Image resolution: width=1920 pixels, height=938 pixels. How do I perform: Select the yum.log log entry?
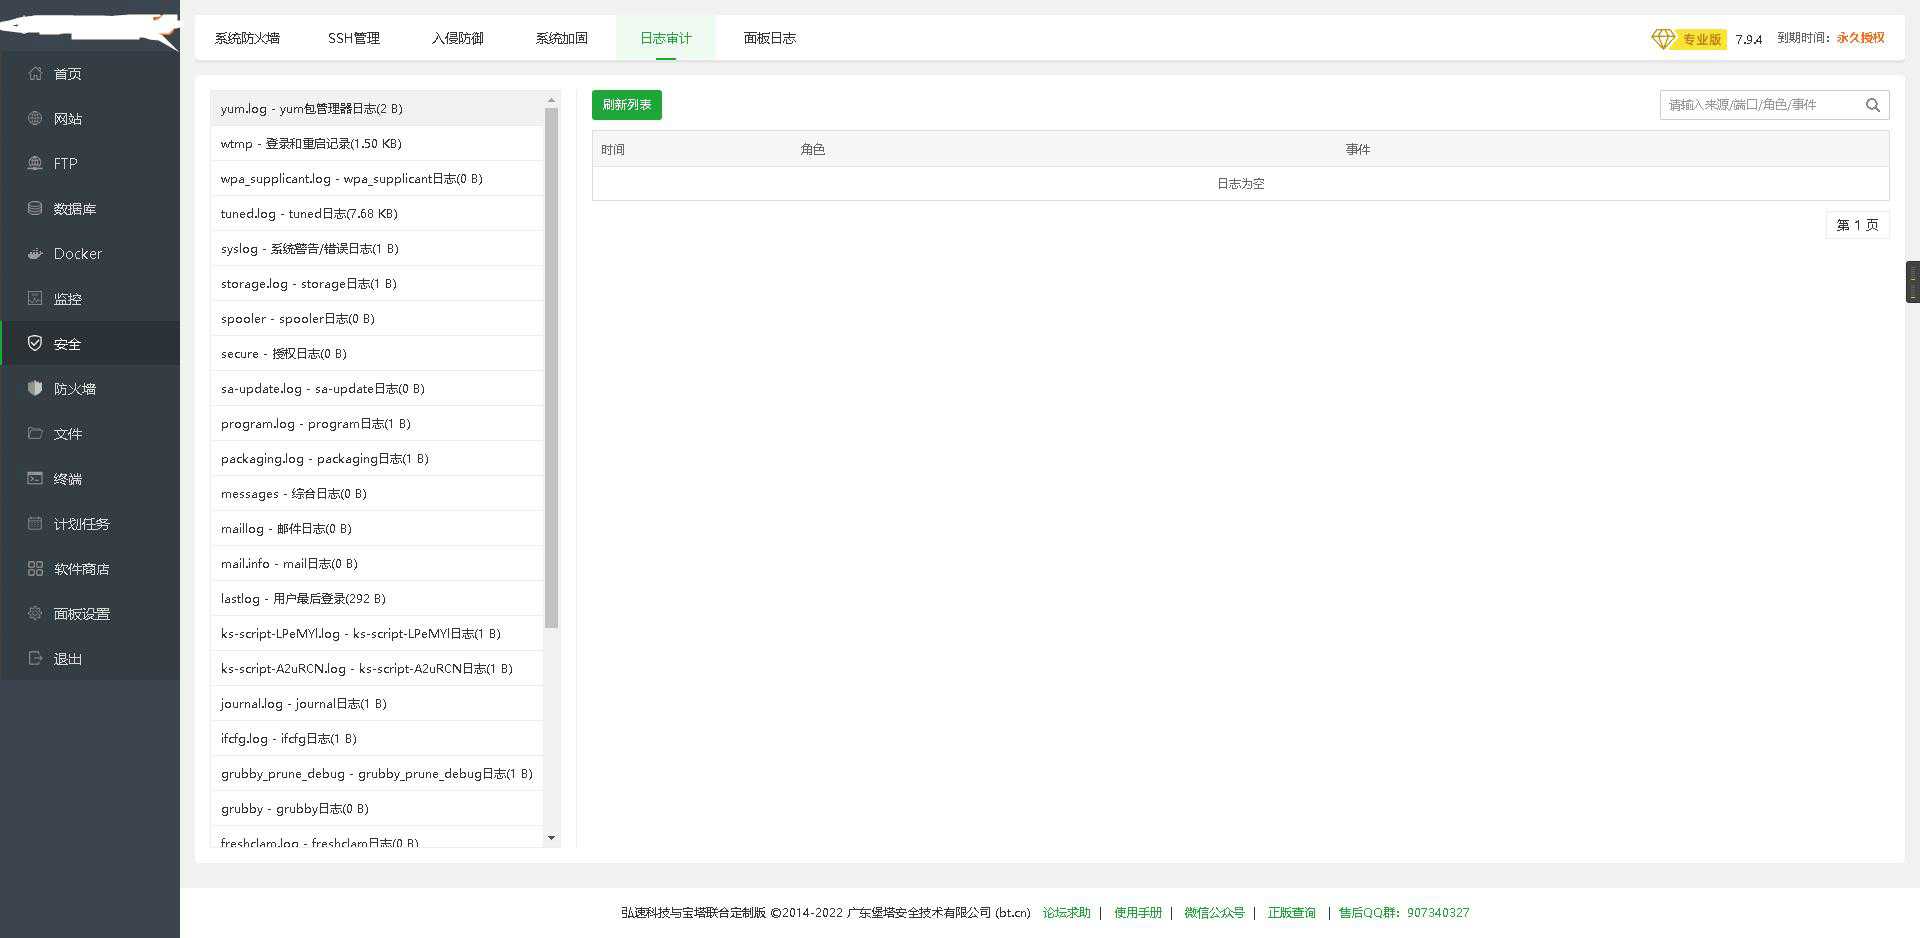377,108
